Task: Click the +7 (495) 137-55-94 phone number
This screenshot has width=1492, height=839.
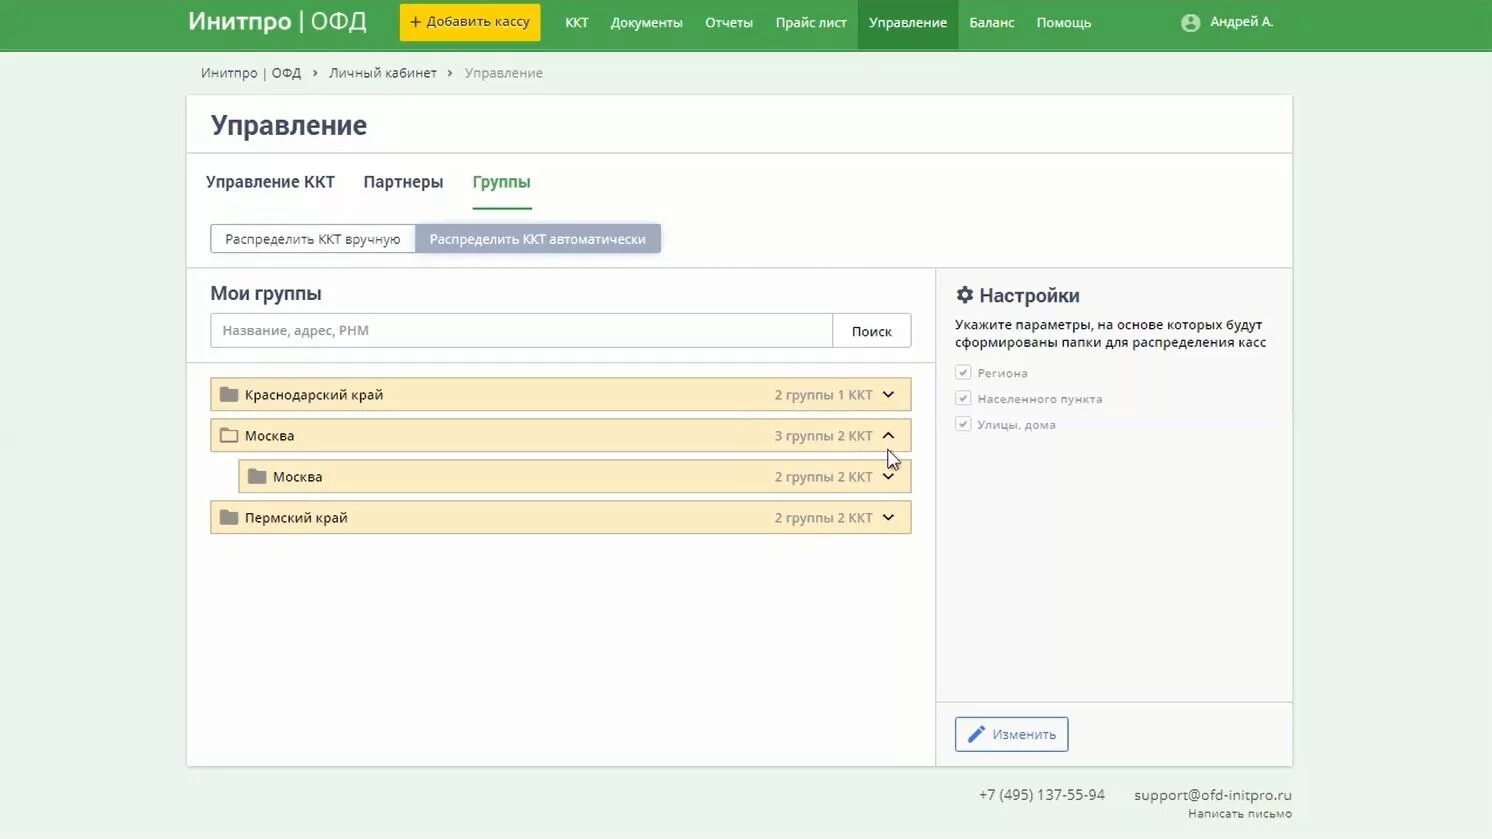Action: (1042, 795)
